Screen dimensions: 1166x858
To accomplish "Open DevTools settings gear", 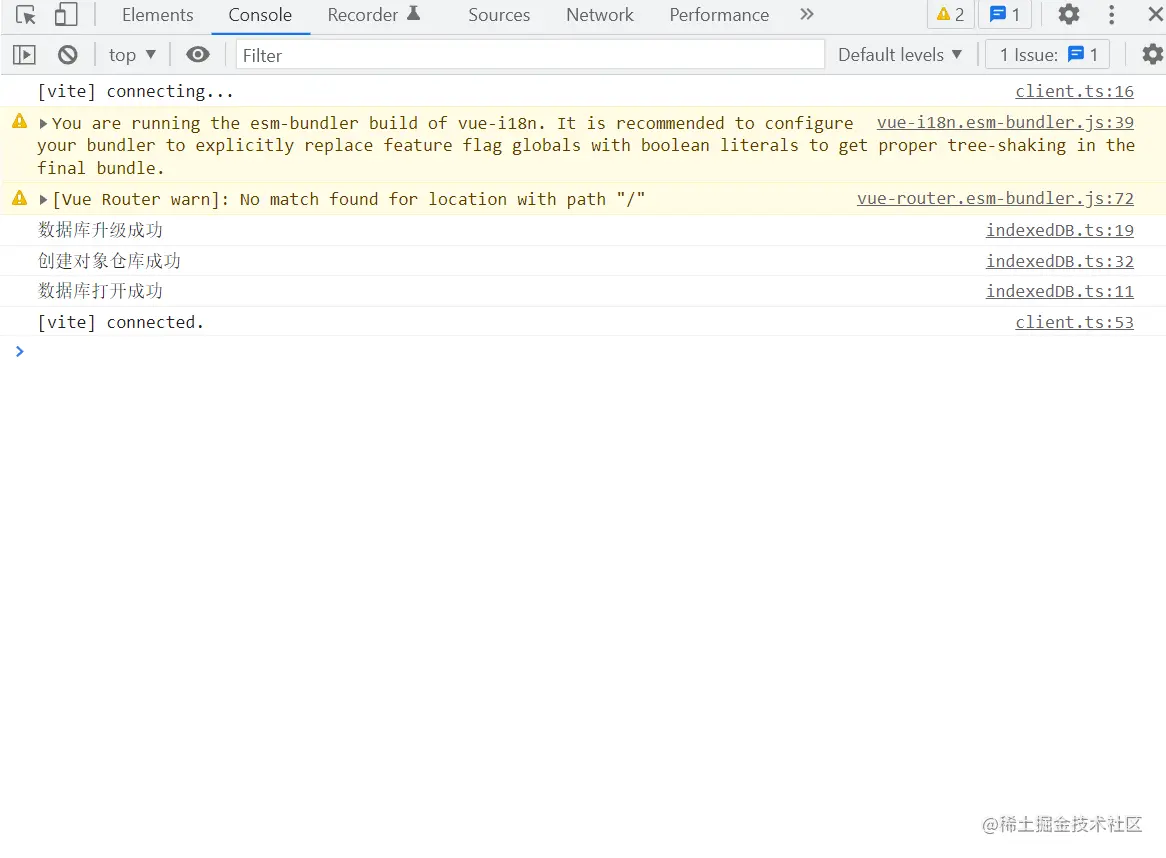I will point(1069,14).
